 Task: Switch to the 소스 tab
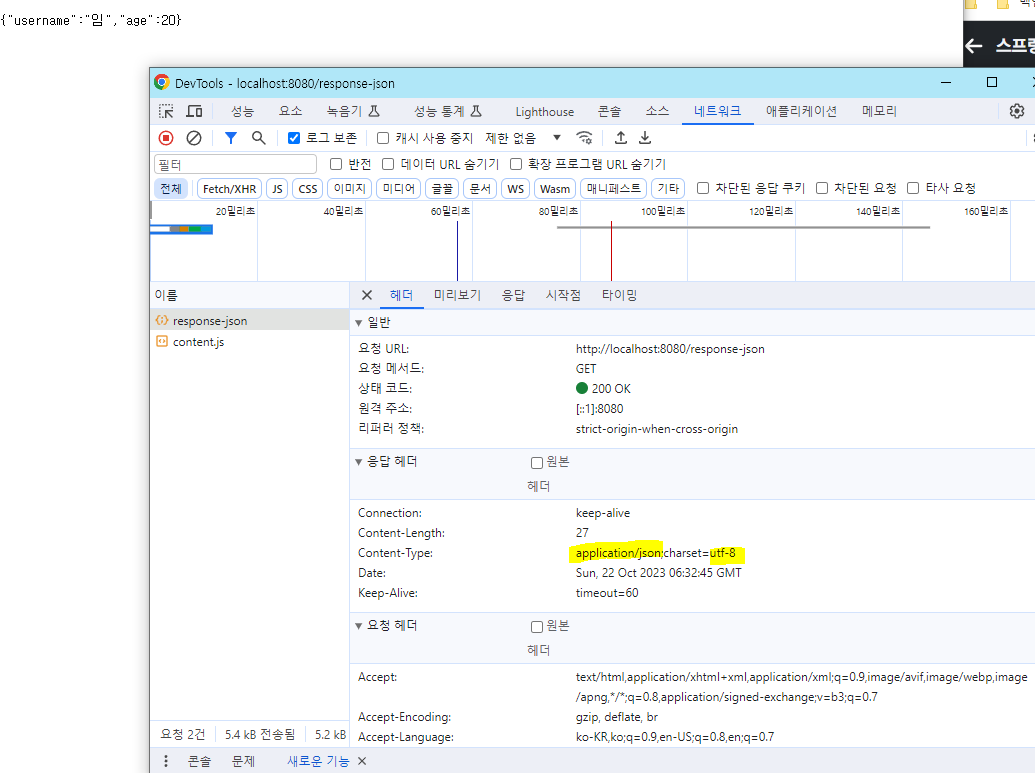(657, 112)
